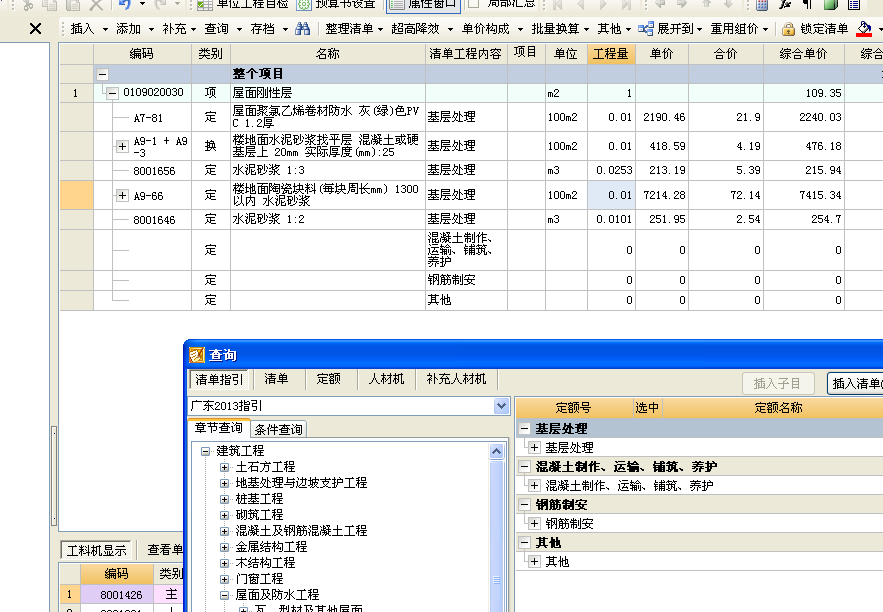Click the green cube icon
This screenshot has height=612, width=883.
[831, 5]
